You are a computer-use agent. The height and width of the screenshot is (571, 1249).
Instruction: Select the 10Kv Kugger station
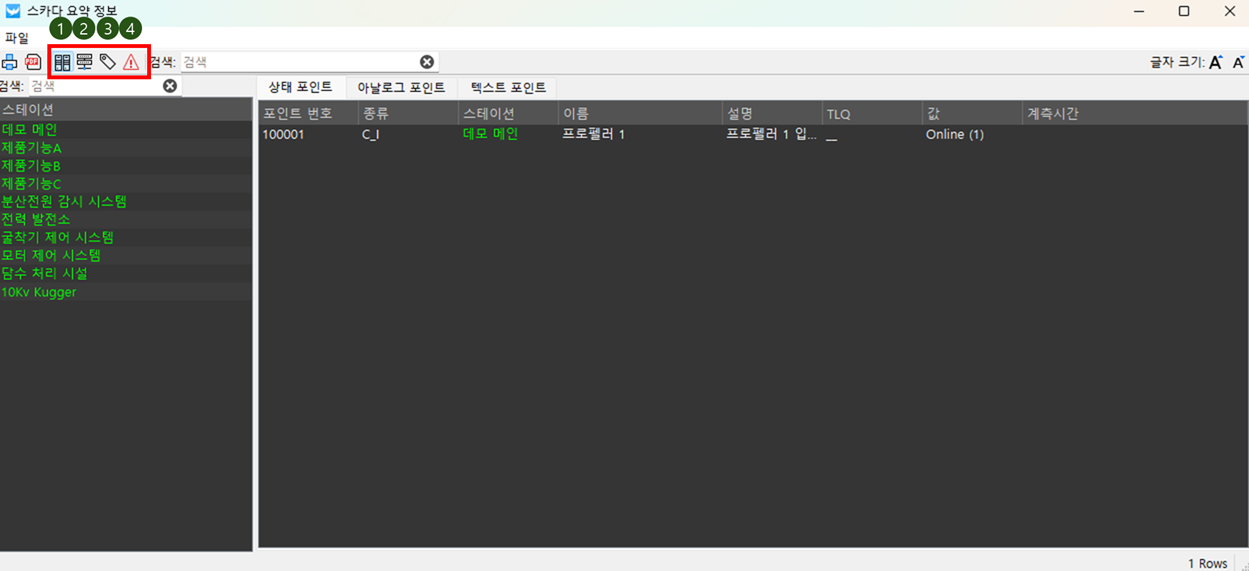click(39, 292)
